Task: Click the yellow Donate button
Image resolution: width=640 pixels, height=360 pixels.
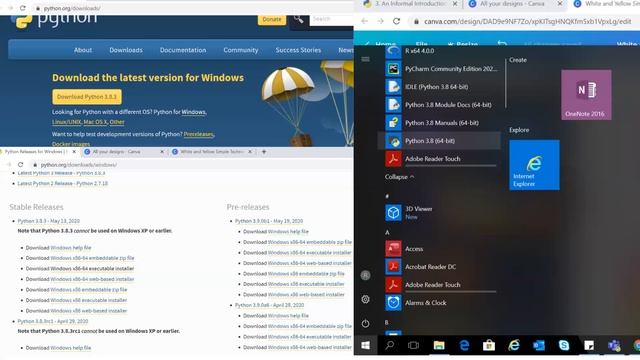Action: tap(272, 19)
